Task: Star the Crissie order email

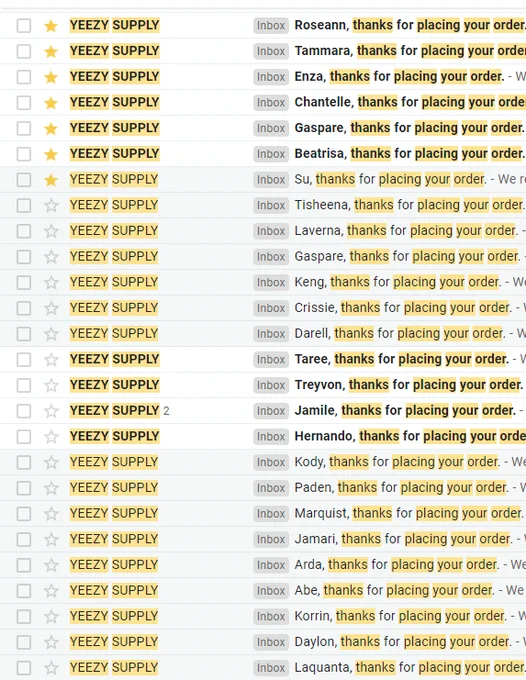Action: [x=51, y=308]
